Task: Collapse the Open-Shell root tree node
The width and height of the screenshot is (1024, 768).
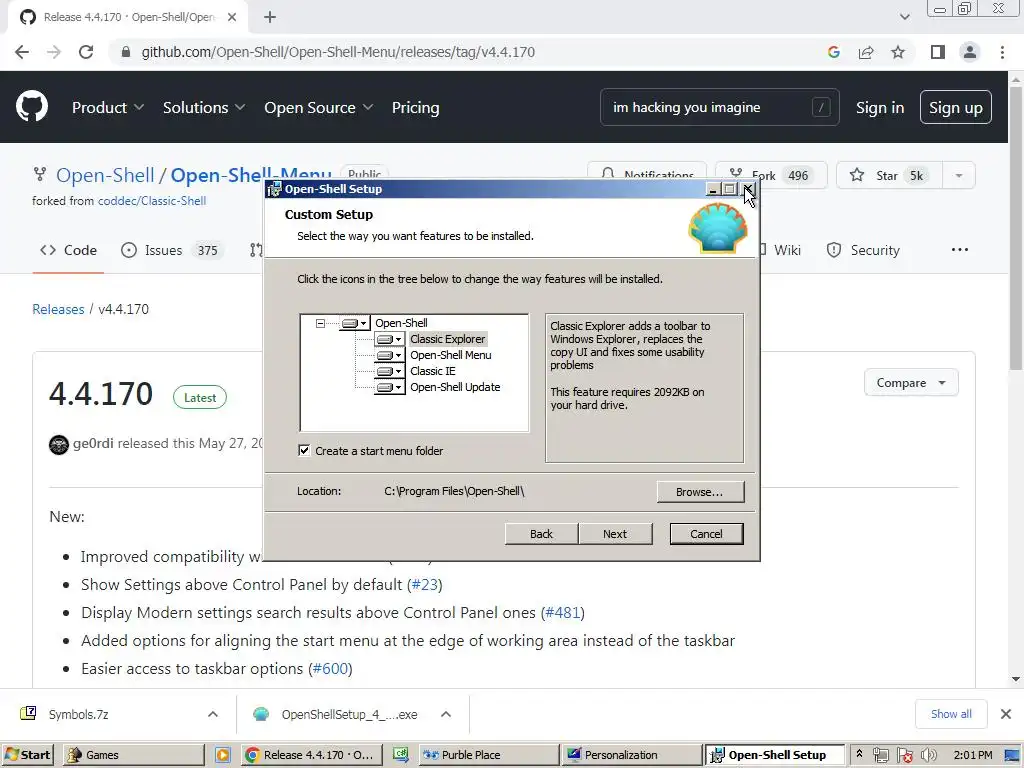Action: (320, 323)
